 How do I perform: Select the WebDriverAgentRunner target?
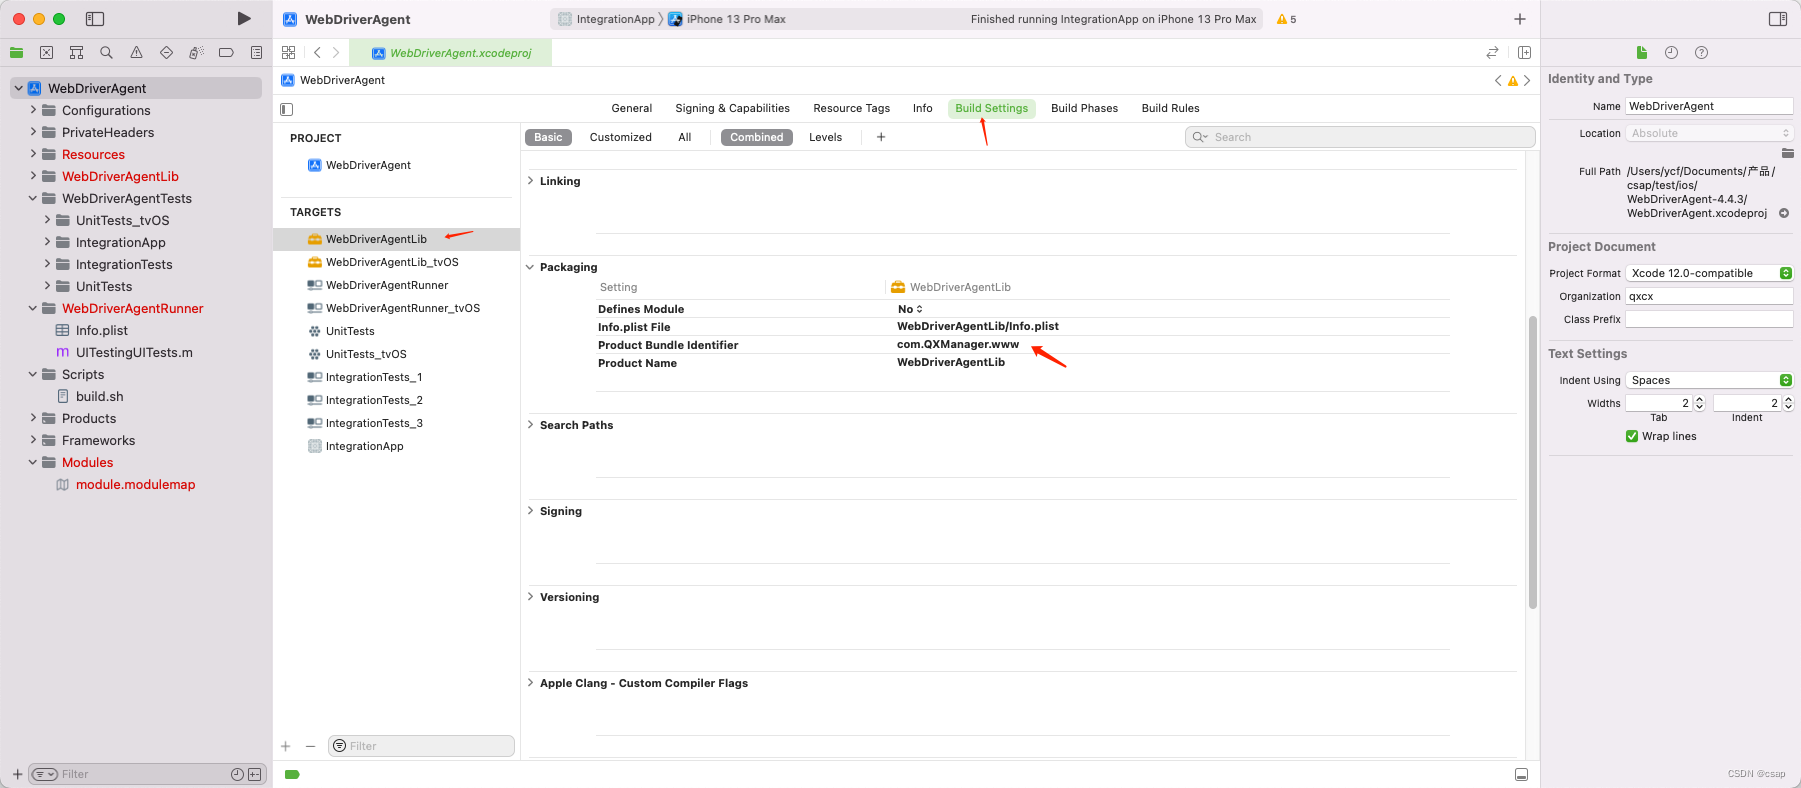[387, 285]
